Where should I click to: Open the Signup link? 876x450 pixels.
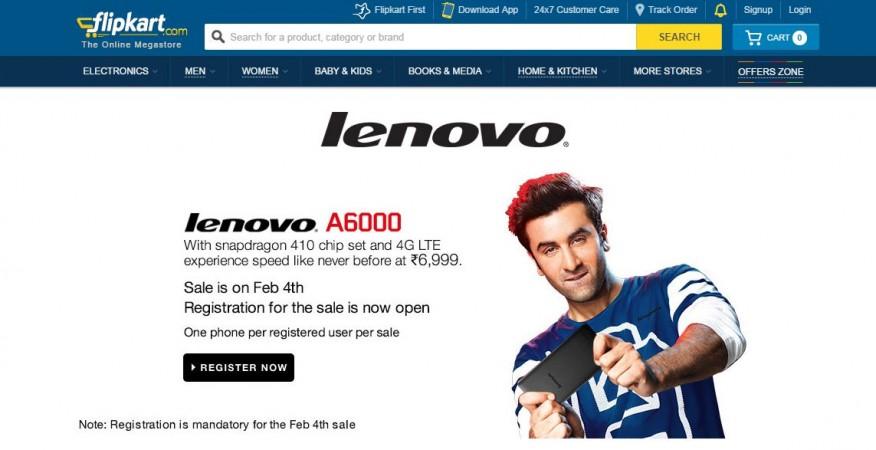tap(758, 10)
